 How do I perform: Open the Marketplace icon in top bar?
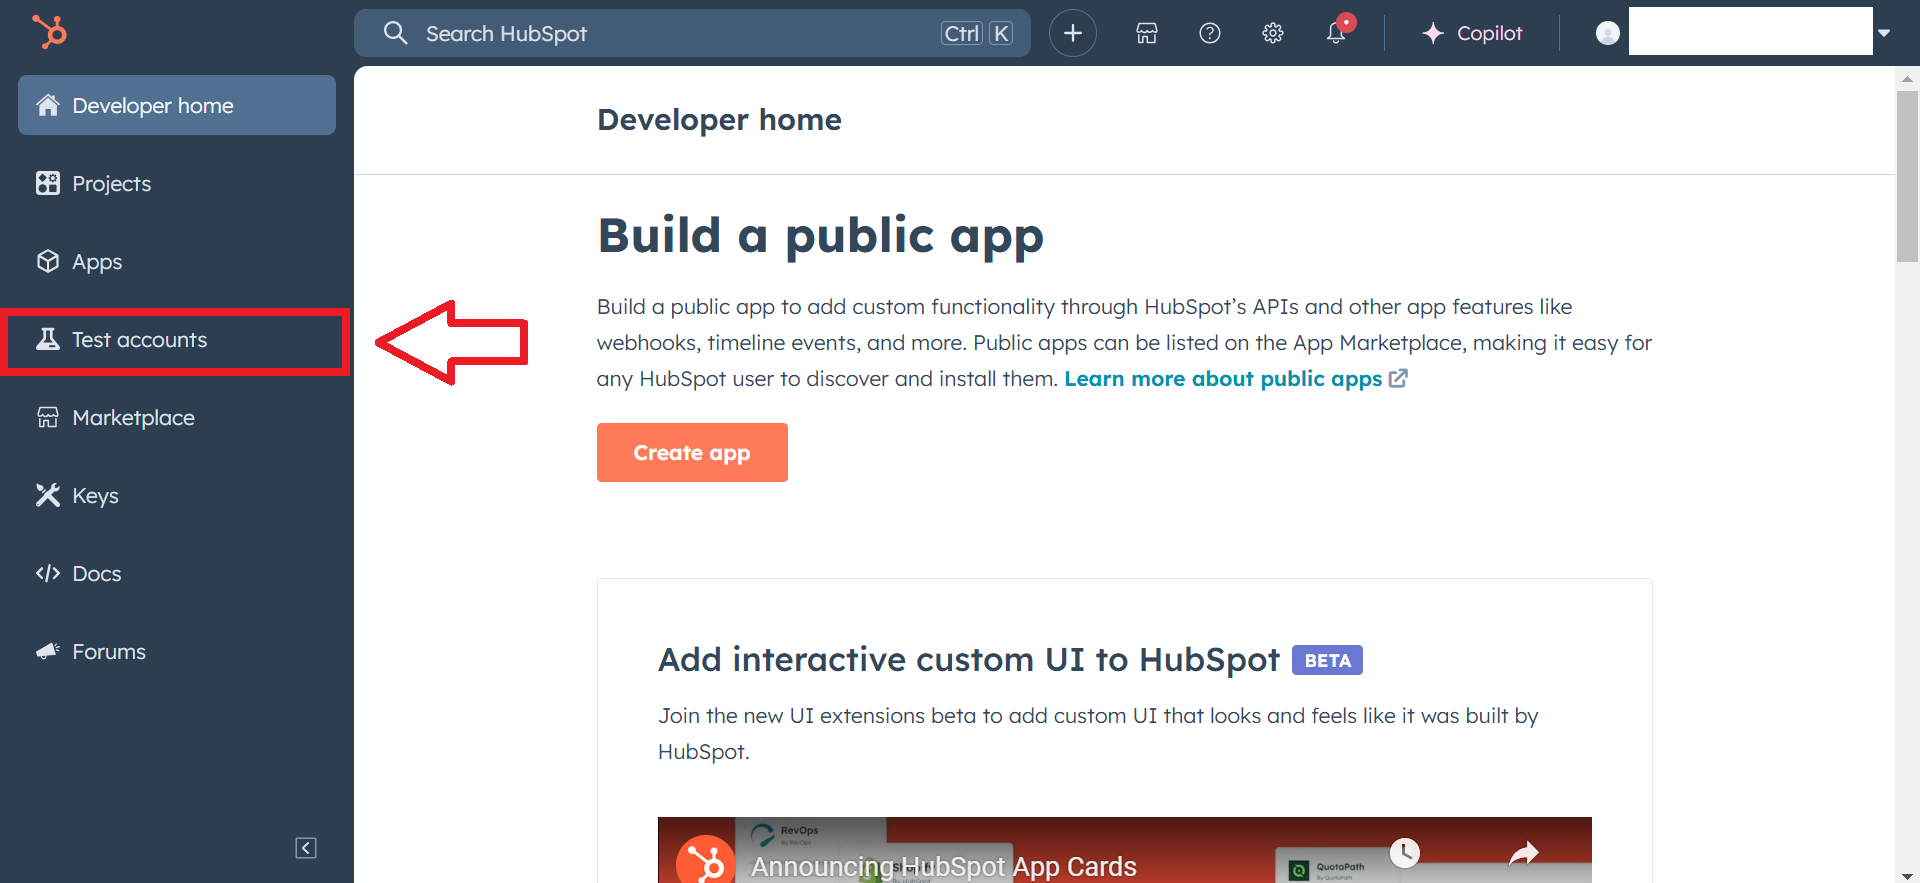click(1146, 33)
